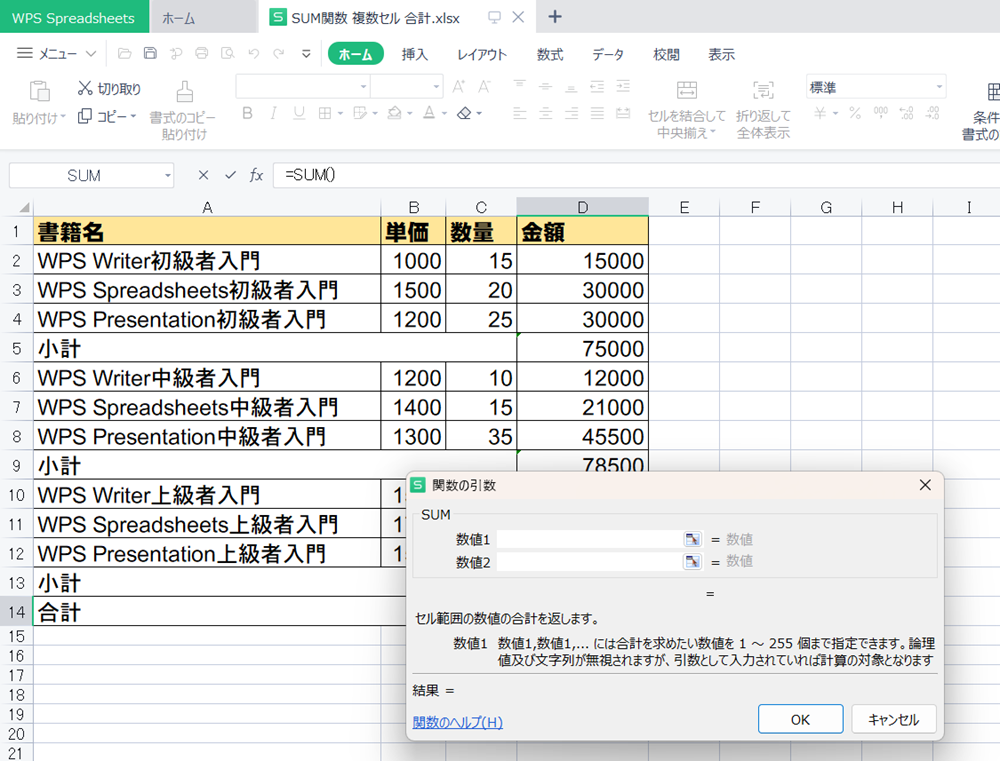
Task: Toggle Bold formatting
Action: pyautogui.click(x=247, y=114)
